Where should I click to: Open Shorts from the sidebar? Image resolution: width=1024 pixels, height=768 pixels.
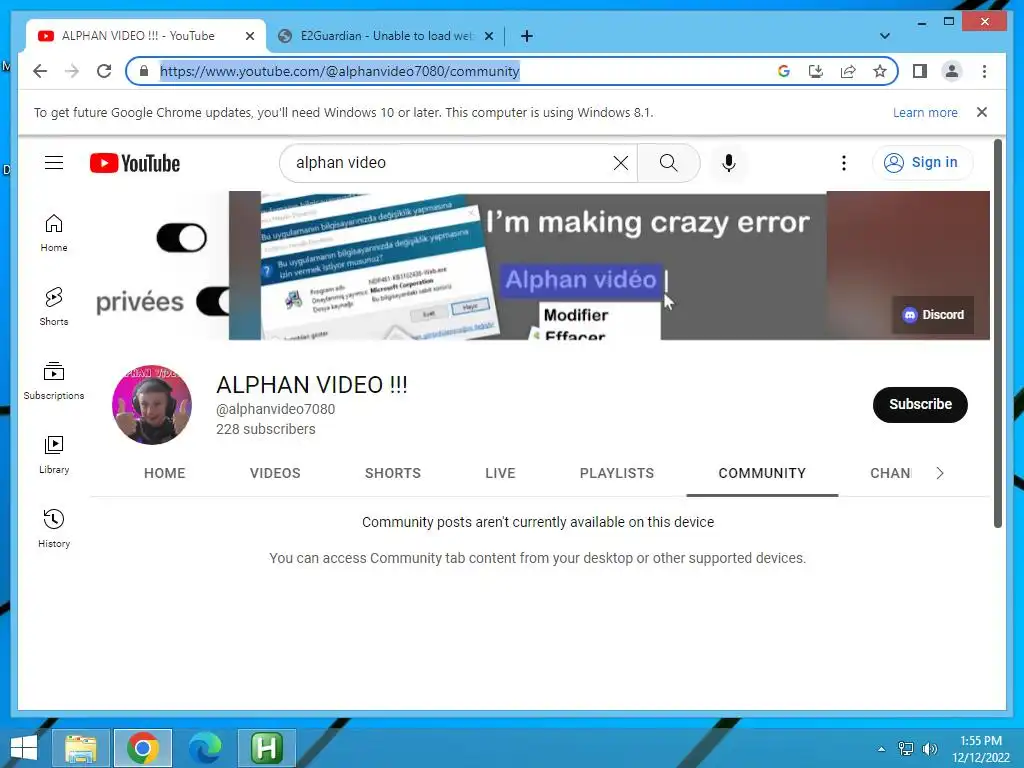tap(54, 307)
